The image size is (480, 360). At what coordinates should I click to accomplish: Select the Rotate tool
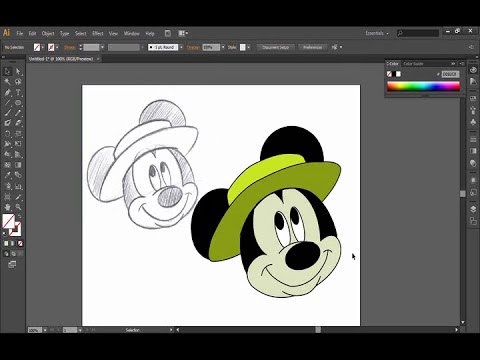tap(8, 134)
